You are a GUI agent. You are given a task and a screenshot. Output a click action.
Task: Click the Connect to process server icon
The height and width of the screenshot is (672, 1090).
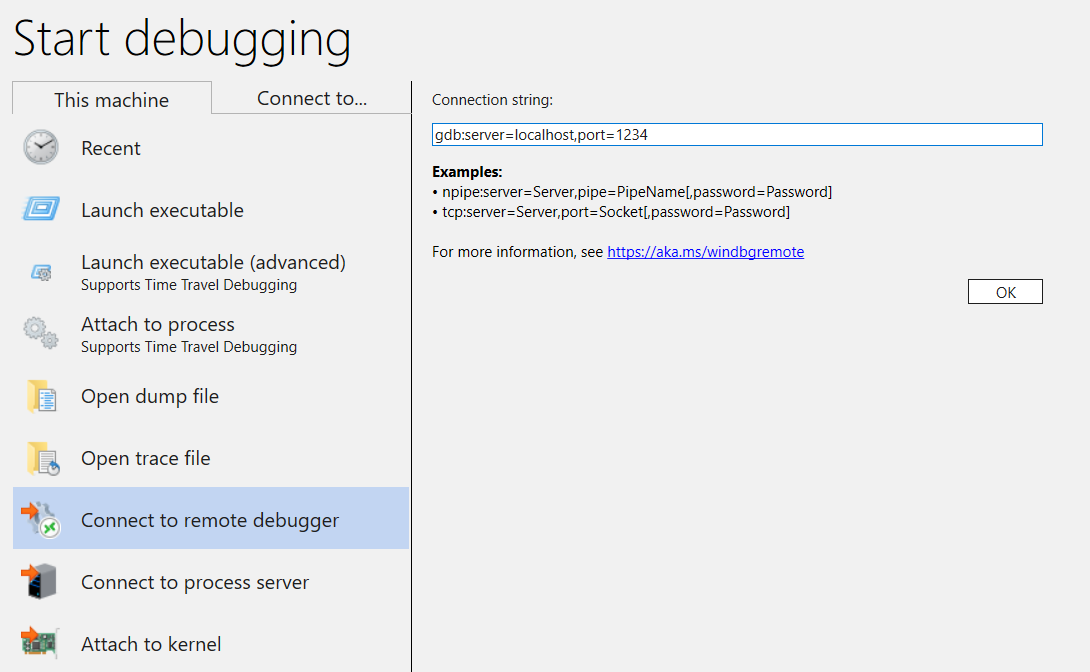38,581
